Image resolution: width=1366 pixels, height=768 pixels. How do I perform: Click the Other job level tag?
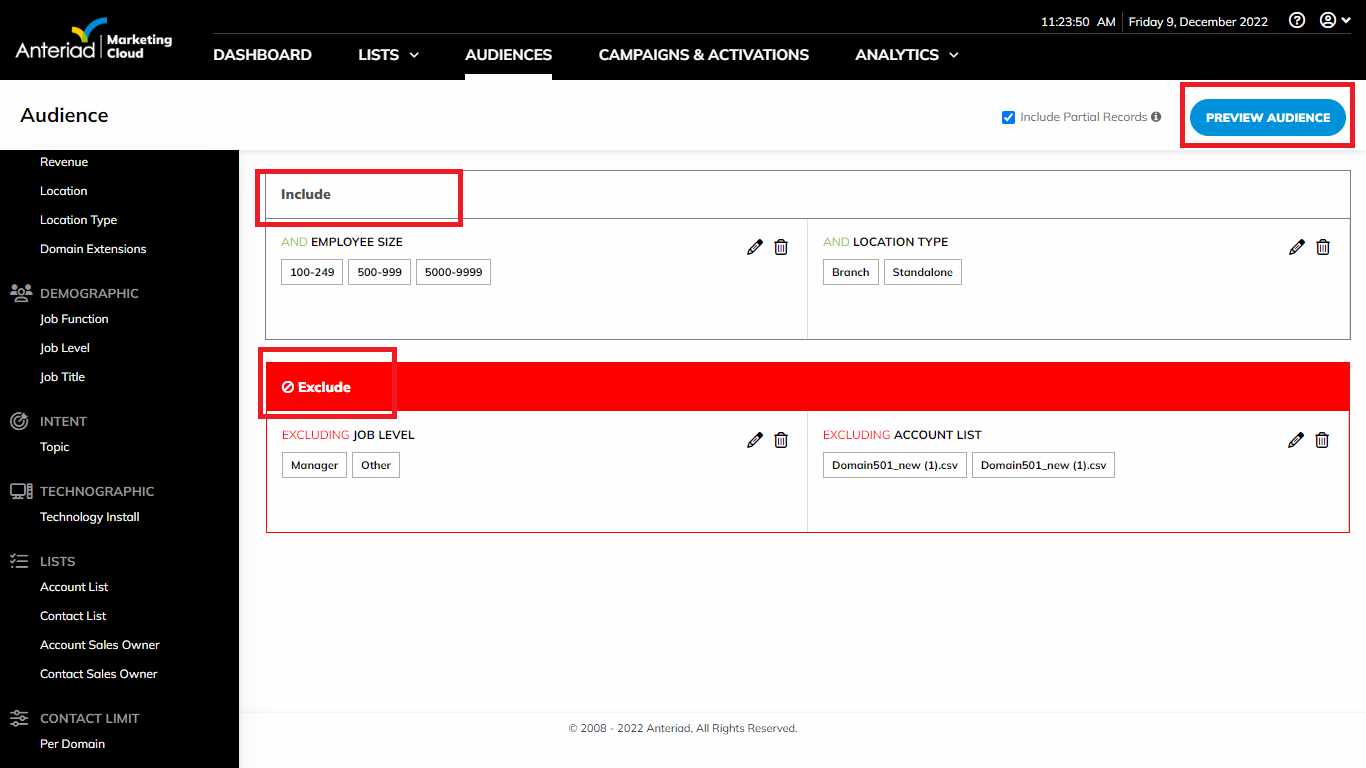pyautogui.click(x=376, y=465)
